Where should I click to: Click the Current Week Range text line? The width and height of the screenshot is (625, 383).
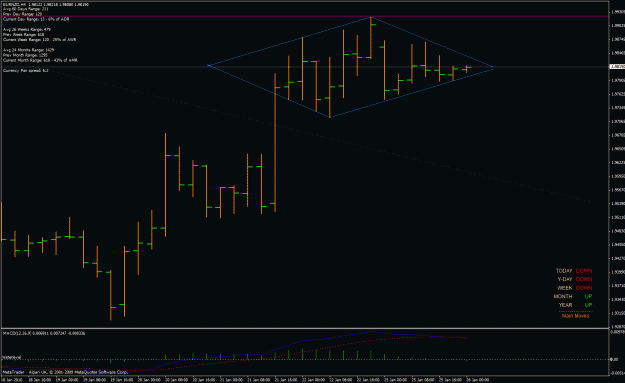(x=39, y=40)
